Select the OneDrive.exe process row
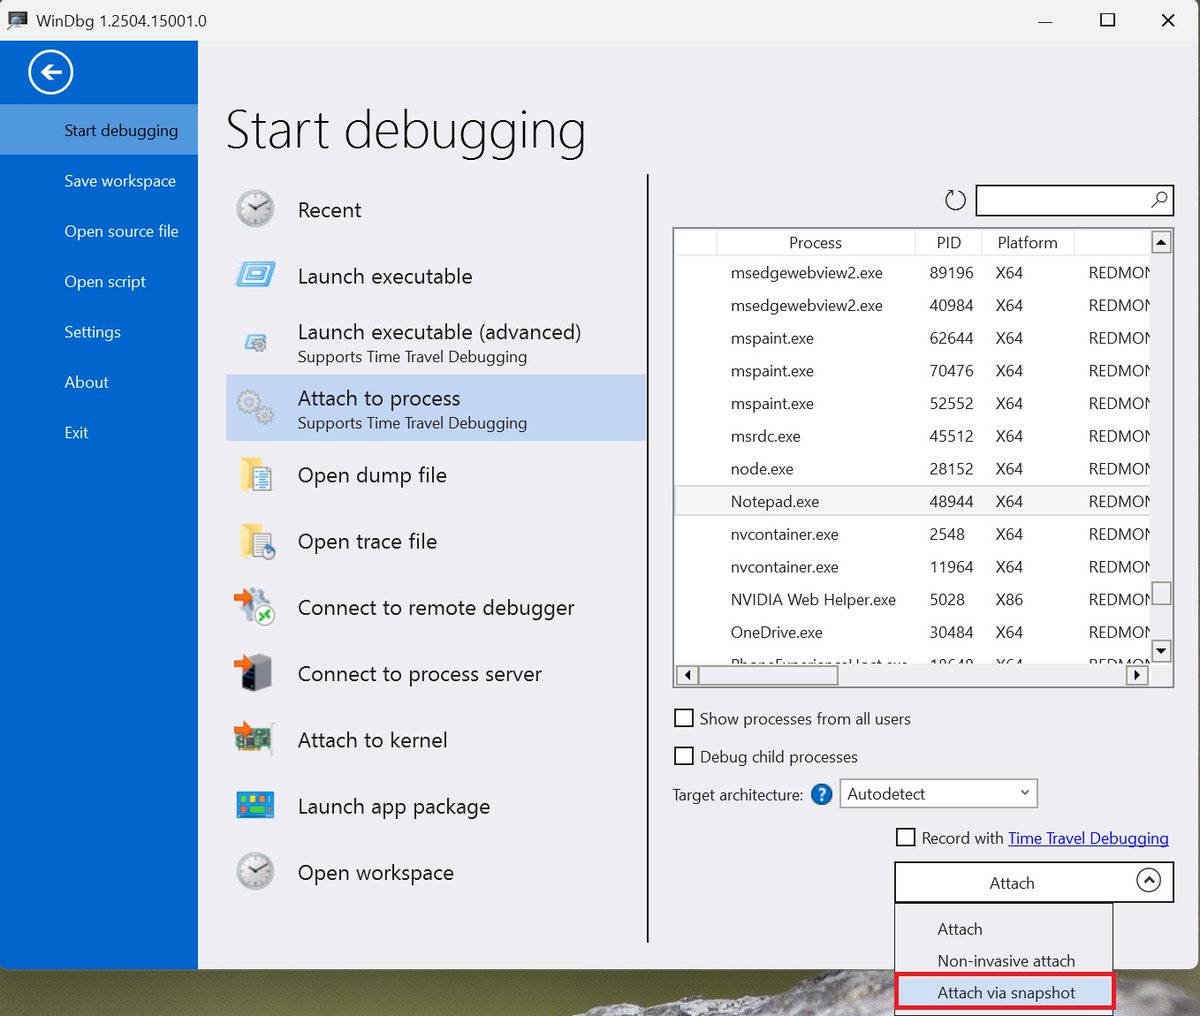This screenshot has height=1016, width=1200. pyautogui.click(x=913, y=632)
